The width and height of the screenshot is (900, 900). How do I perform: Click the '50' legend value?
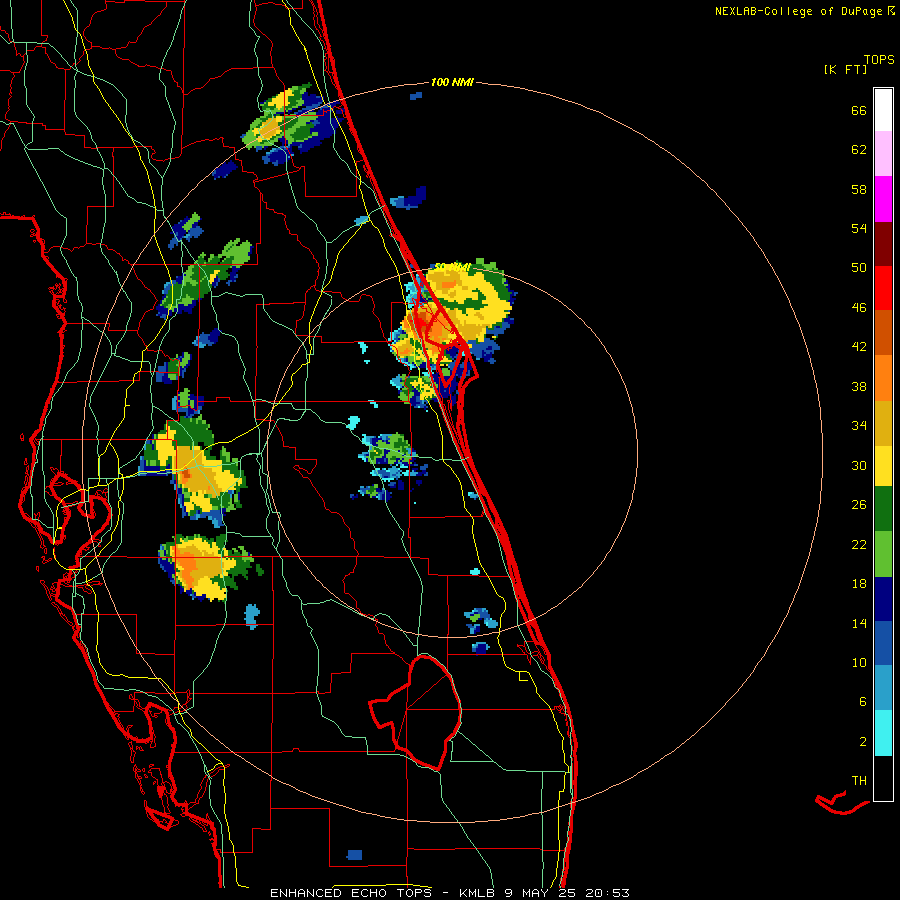859,268
